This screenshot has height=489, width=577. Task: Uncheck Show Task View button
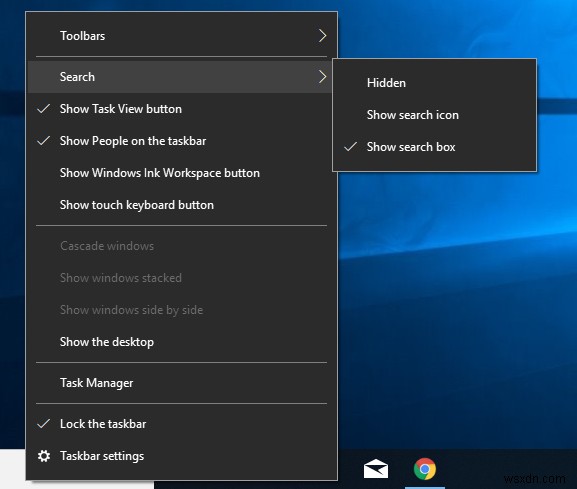tap(182, 109)
